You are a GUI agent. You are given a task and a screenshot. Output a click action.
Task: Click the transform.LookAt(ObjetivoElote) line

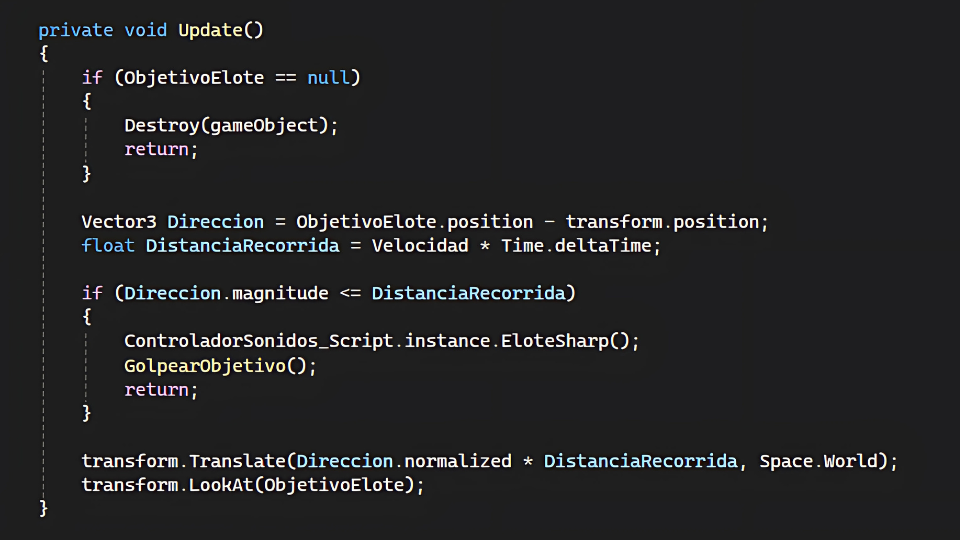click(x=253, y=485)
